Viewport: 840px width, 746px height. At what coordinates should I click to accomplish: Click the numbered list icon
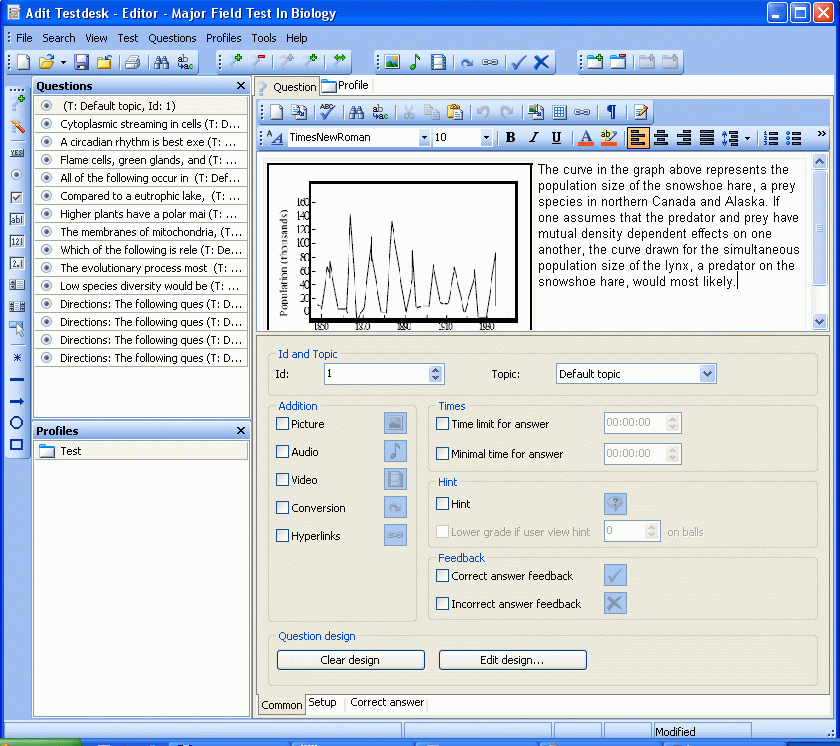(x=771, y=138)
